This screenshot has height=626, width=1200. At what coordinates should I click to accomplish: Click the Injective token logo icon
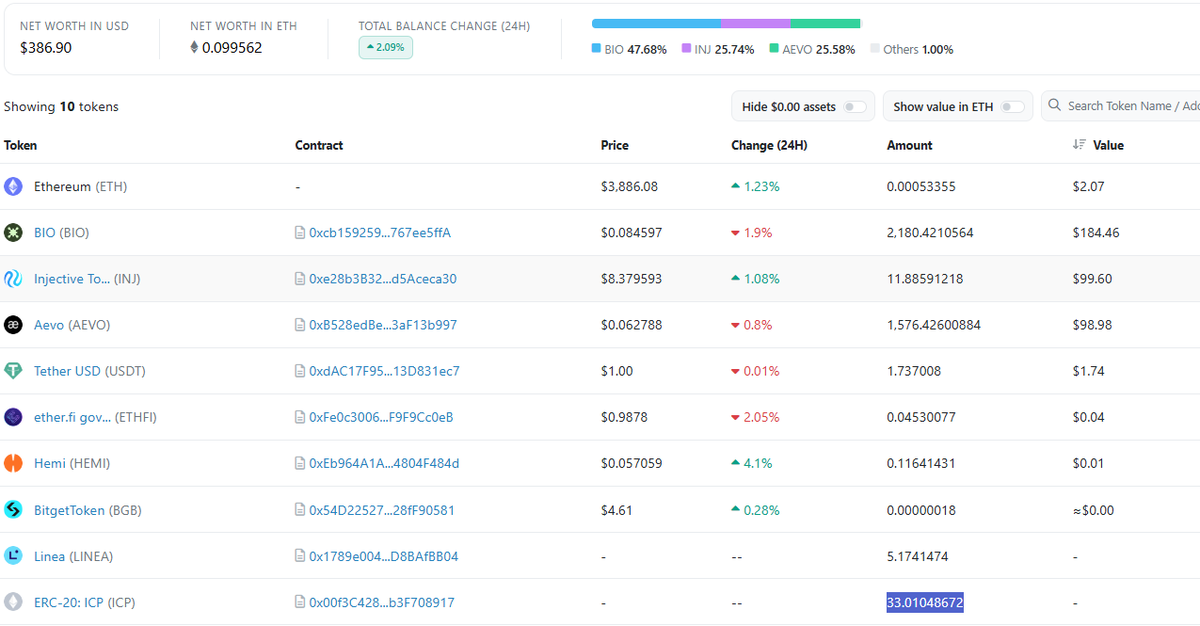click(x=13, y=279)
